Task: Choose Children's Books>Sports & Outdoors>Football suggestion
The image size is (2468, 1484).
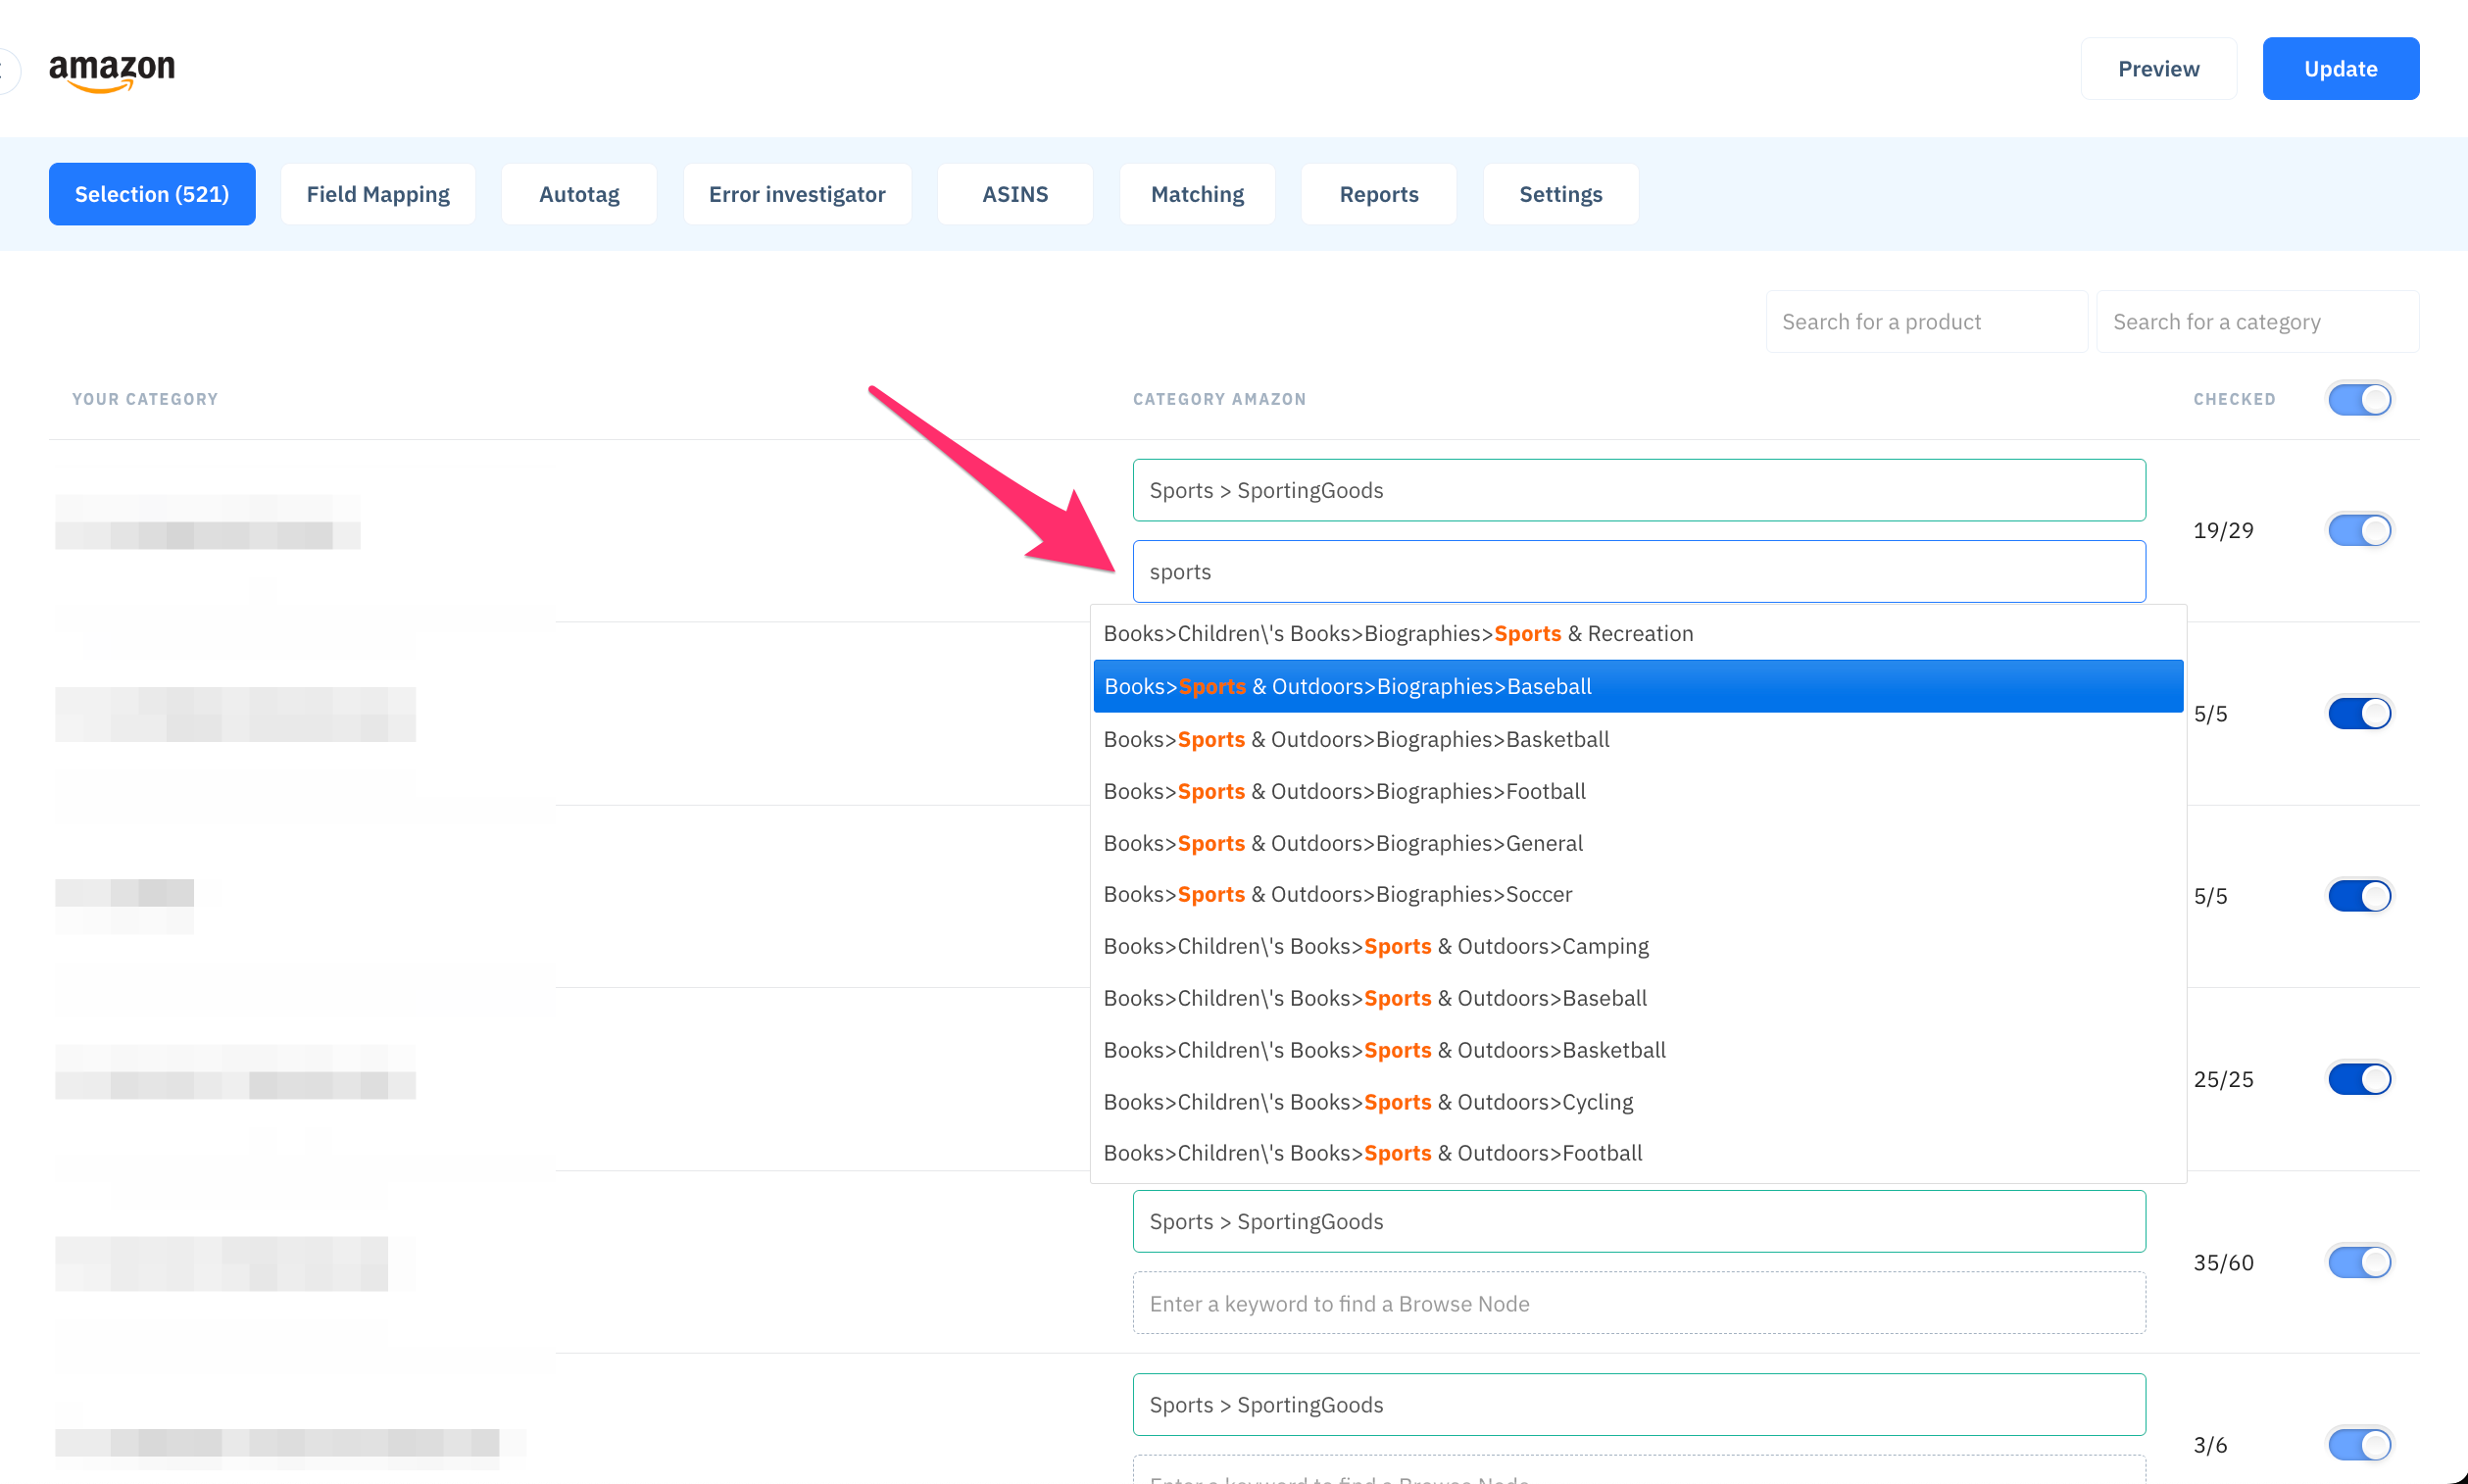Action: tap(1638, 1154)
